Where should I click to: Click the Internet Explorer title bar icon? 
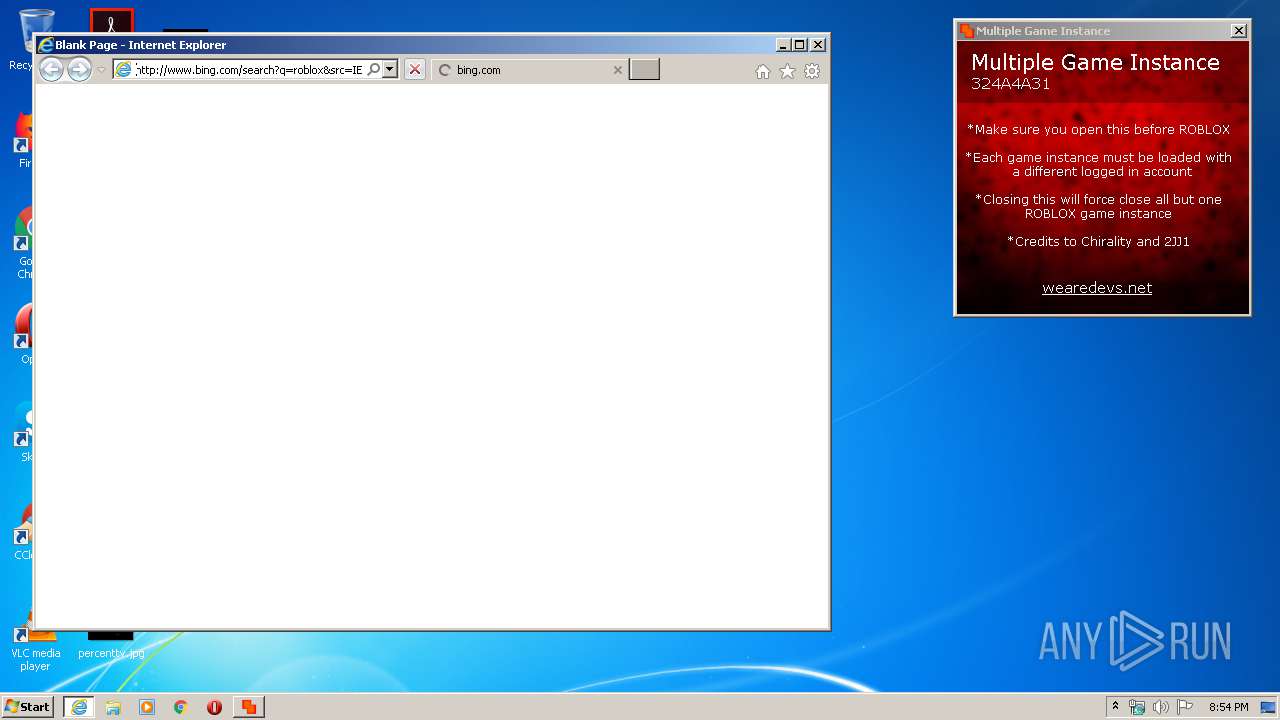(x=45, y=44)
